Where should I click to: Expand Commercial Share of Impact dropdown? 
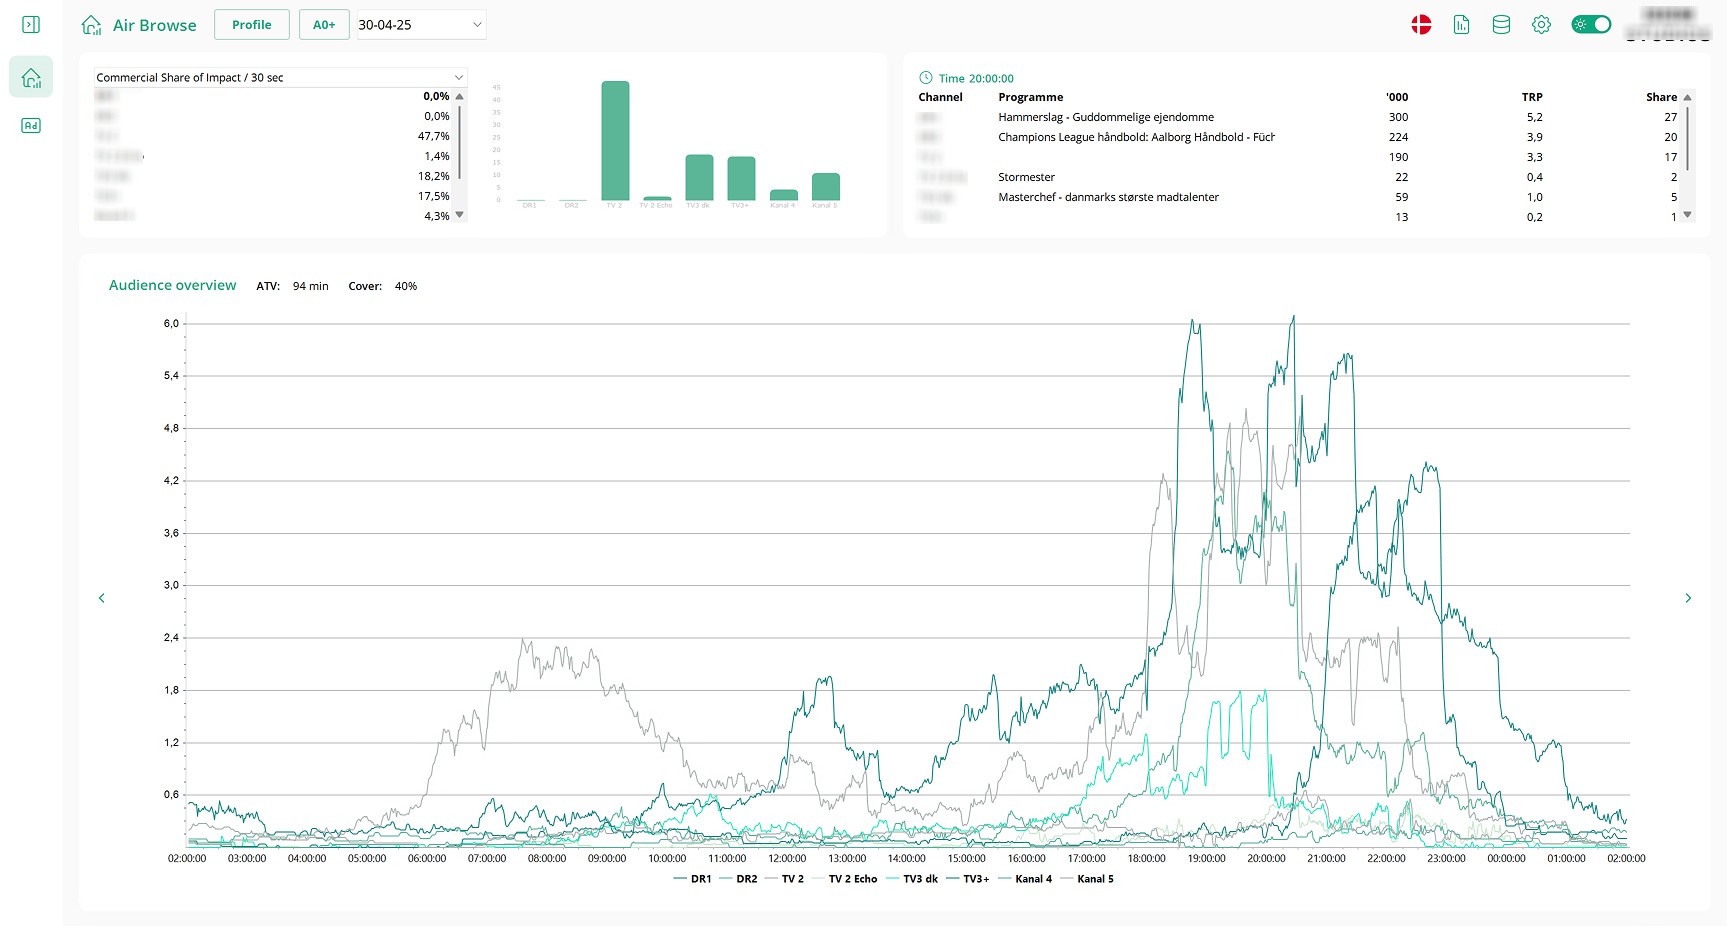point(280,77)
